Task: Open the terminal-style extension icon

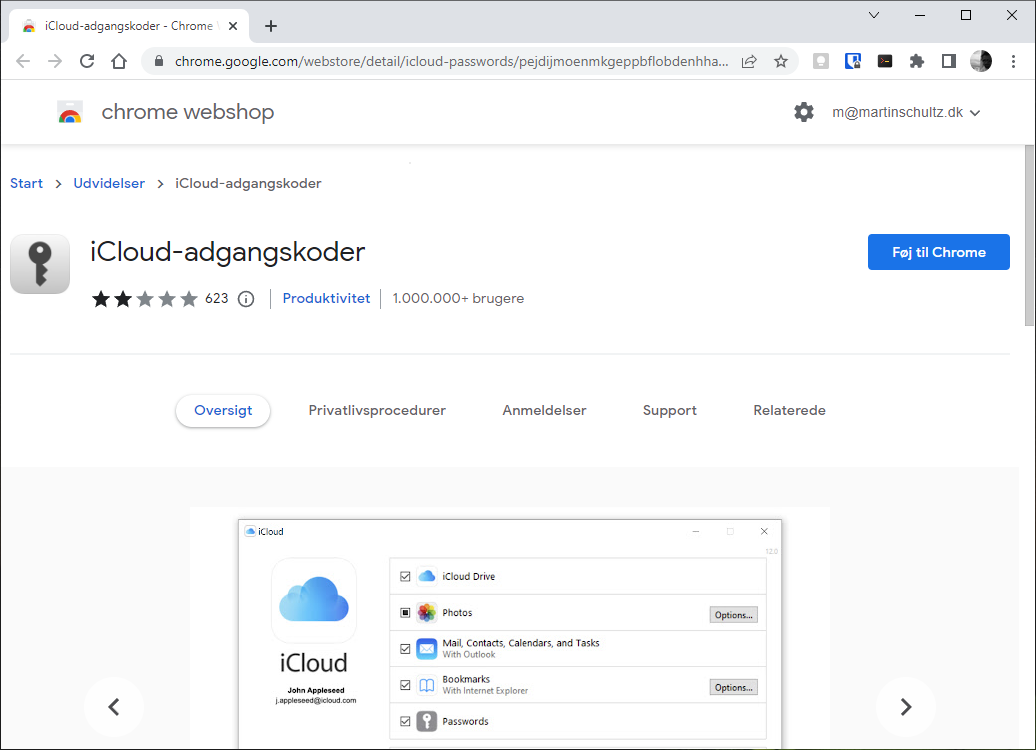Action: click(x=885, y=61)
